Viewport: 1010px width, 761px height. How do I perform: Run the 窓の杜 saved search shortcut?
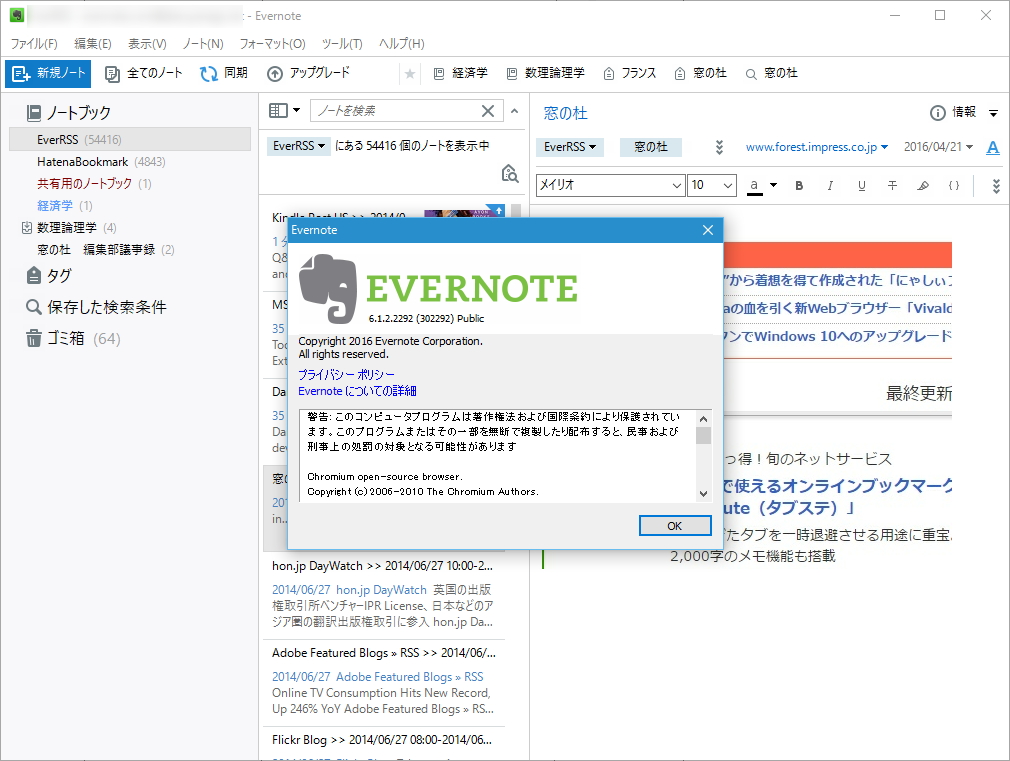772,73
